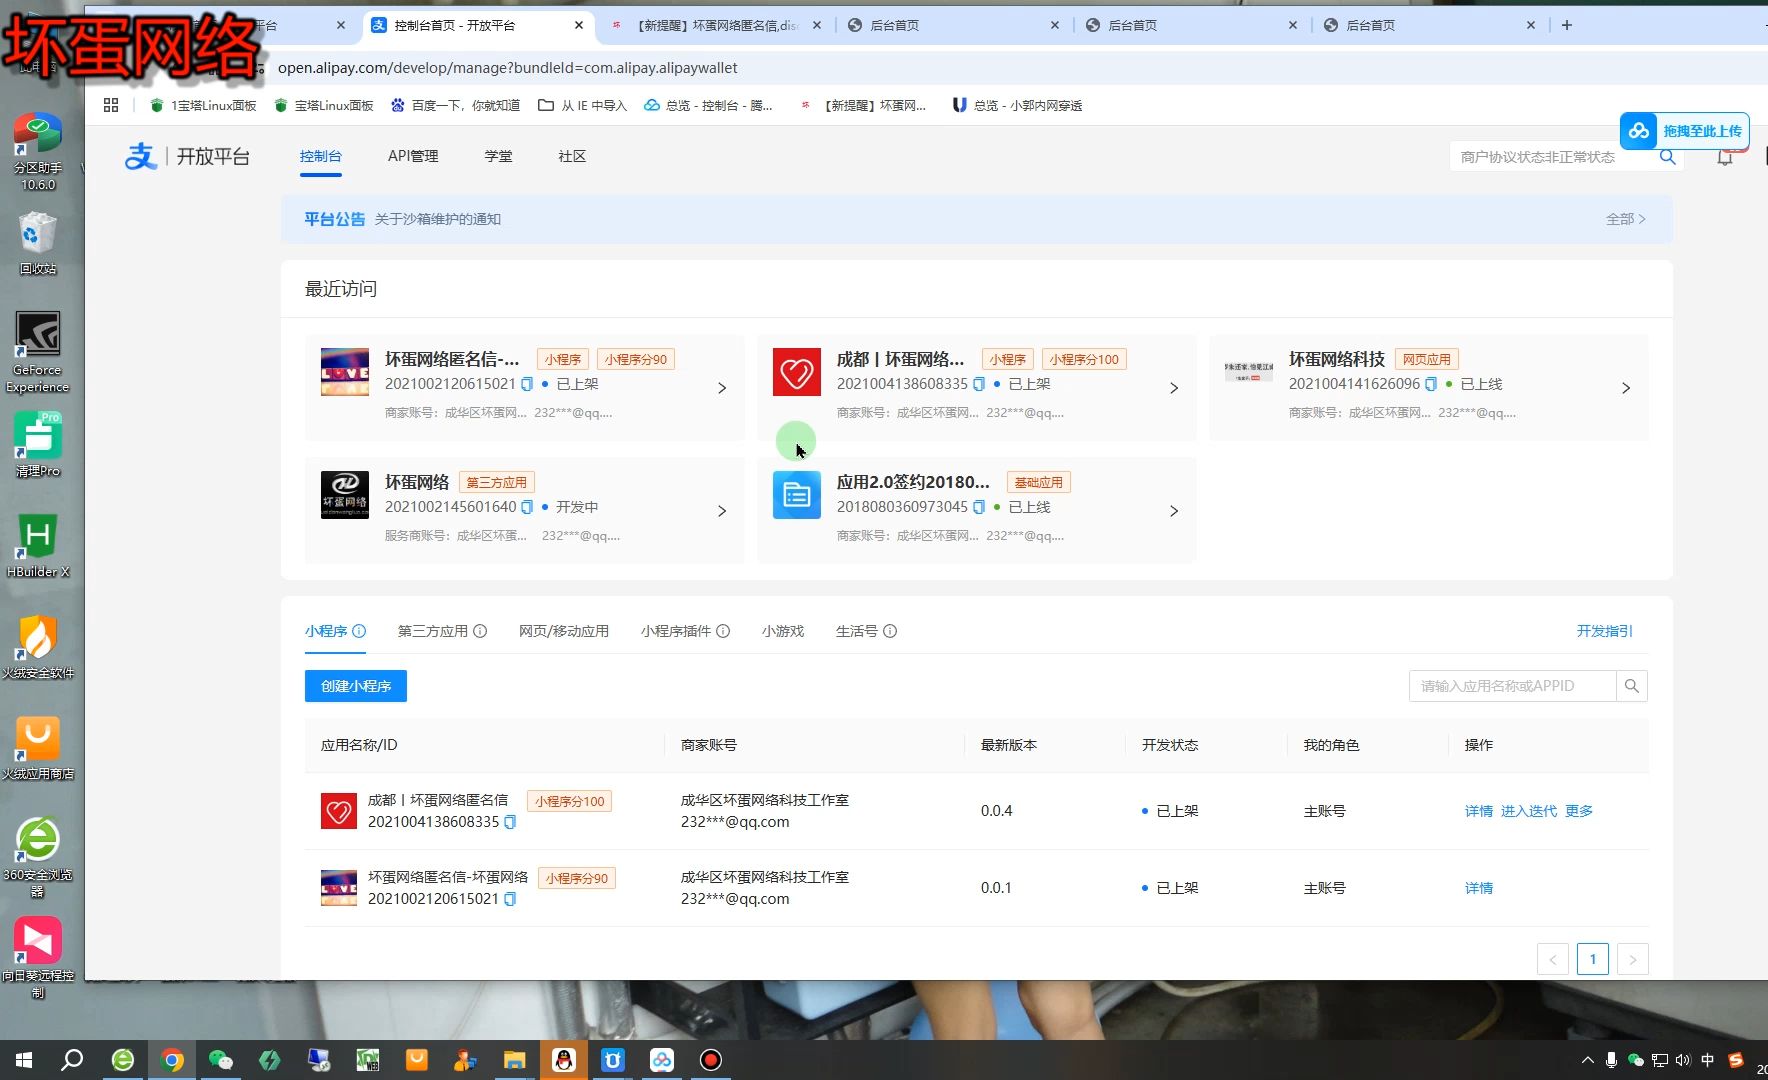Select the 第三方应用 tab

click(x=432, y=631)
